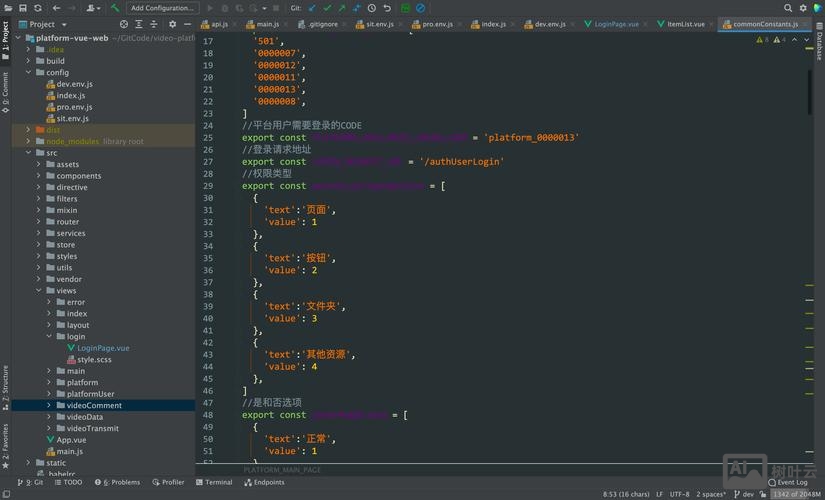Click the Add Configuration button
Viewport: 825px width, 500px height.
point(163,8)
